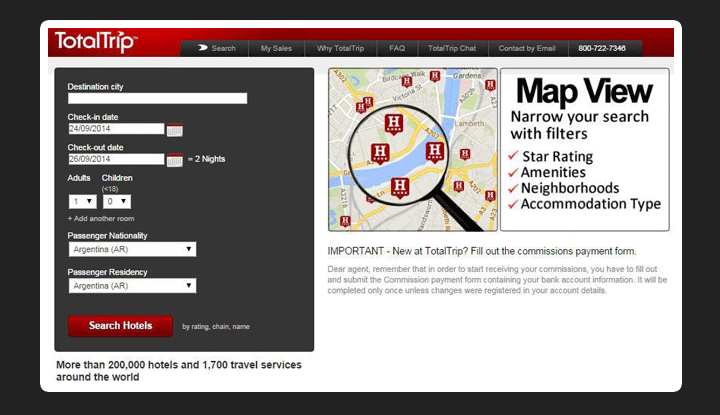Focus the Destination city field
Viewport: 720px width, 415px height.
click(158, 98)
